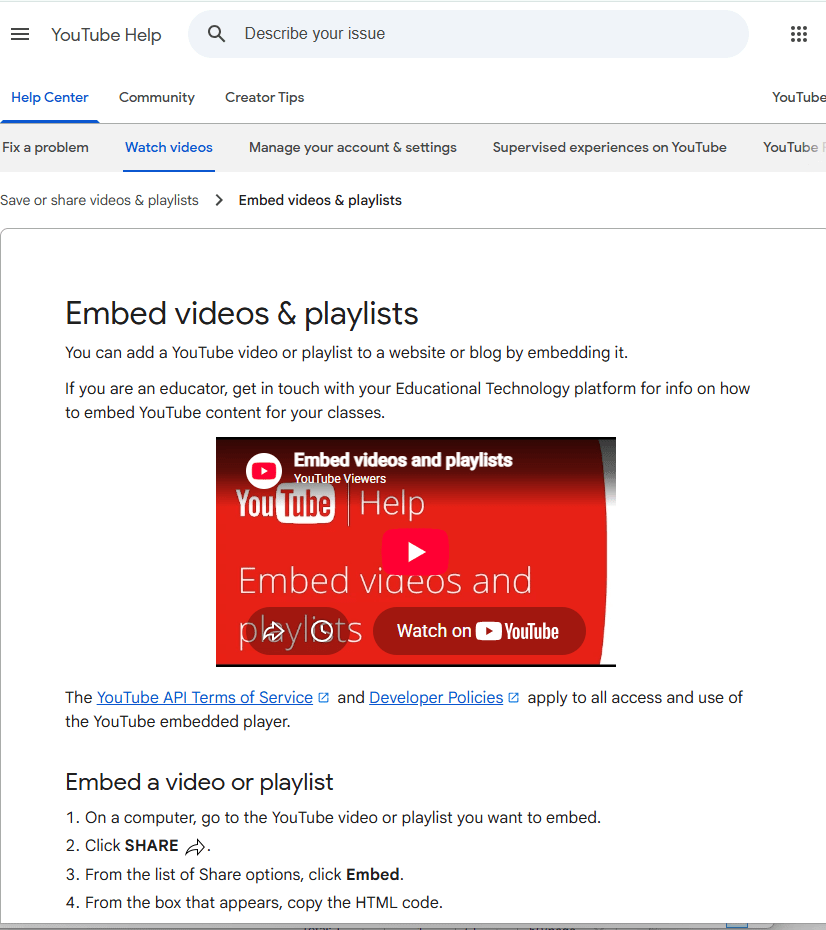Click the video share arrow icon
The height and width of the screenshot is (930, 826).
pyautogui.click(x=273, y=631)
